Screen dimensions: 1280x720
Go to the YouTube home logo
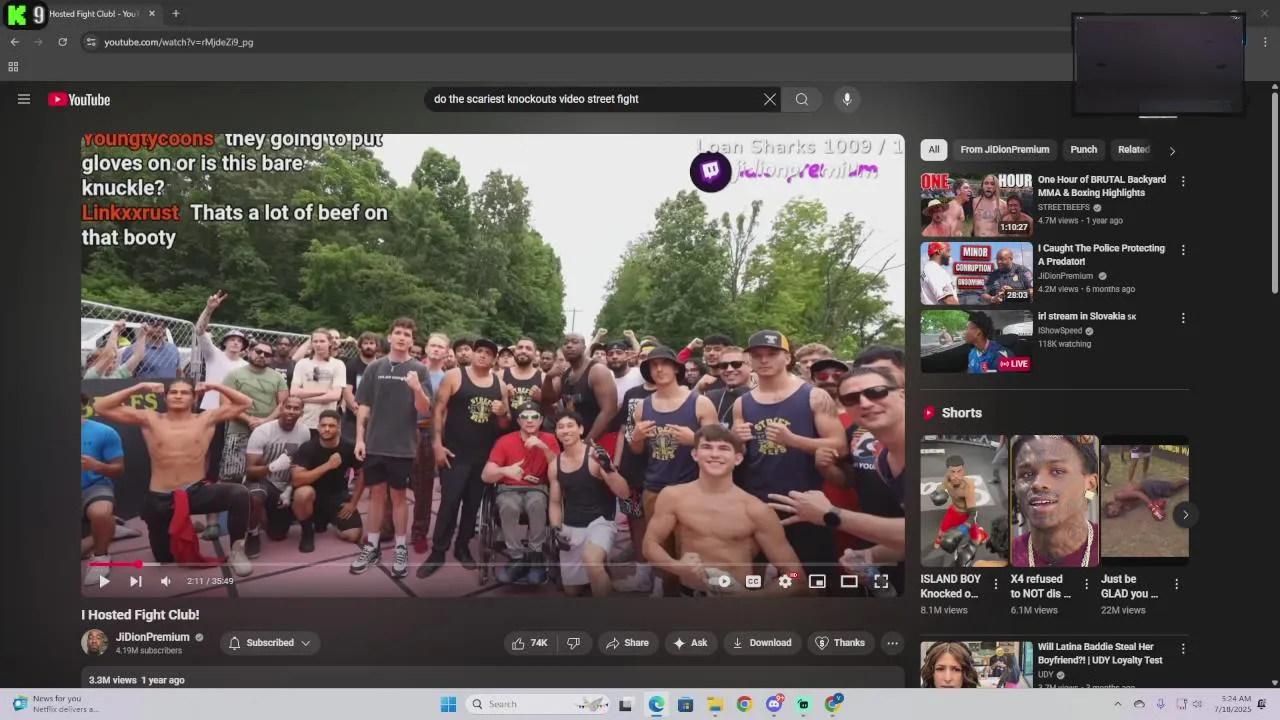(x=79, y=99)
